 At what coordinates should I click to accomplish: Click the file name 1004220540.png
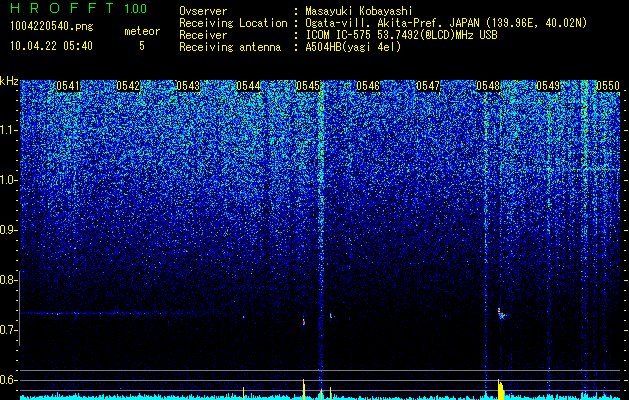[x=52, y=26]
